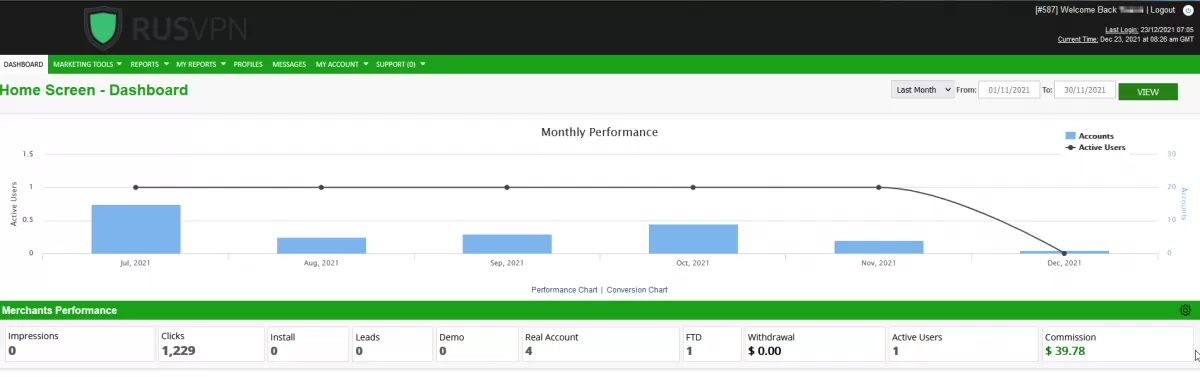The image size is (1200, 377).
Task: Open the Merchants Performance settings gear
Action: tap(1185, 311)
